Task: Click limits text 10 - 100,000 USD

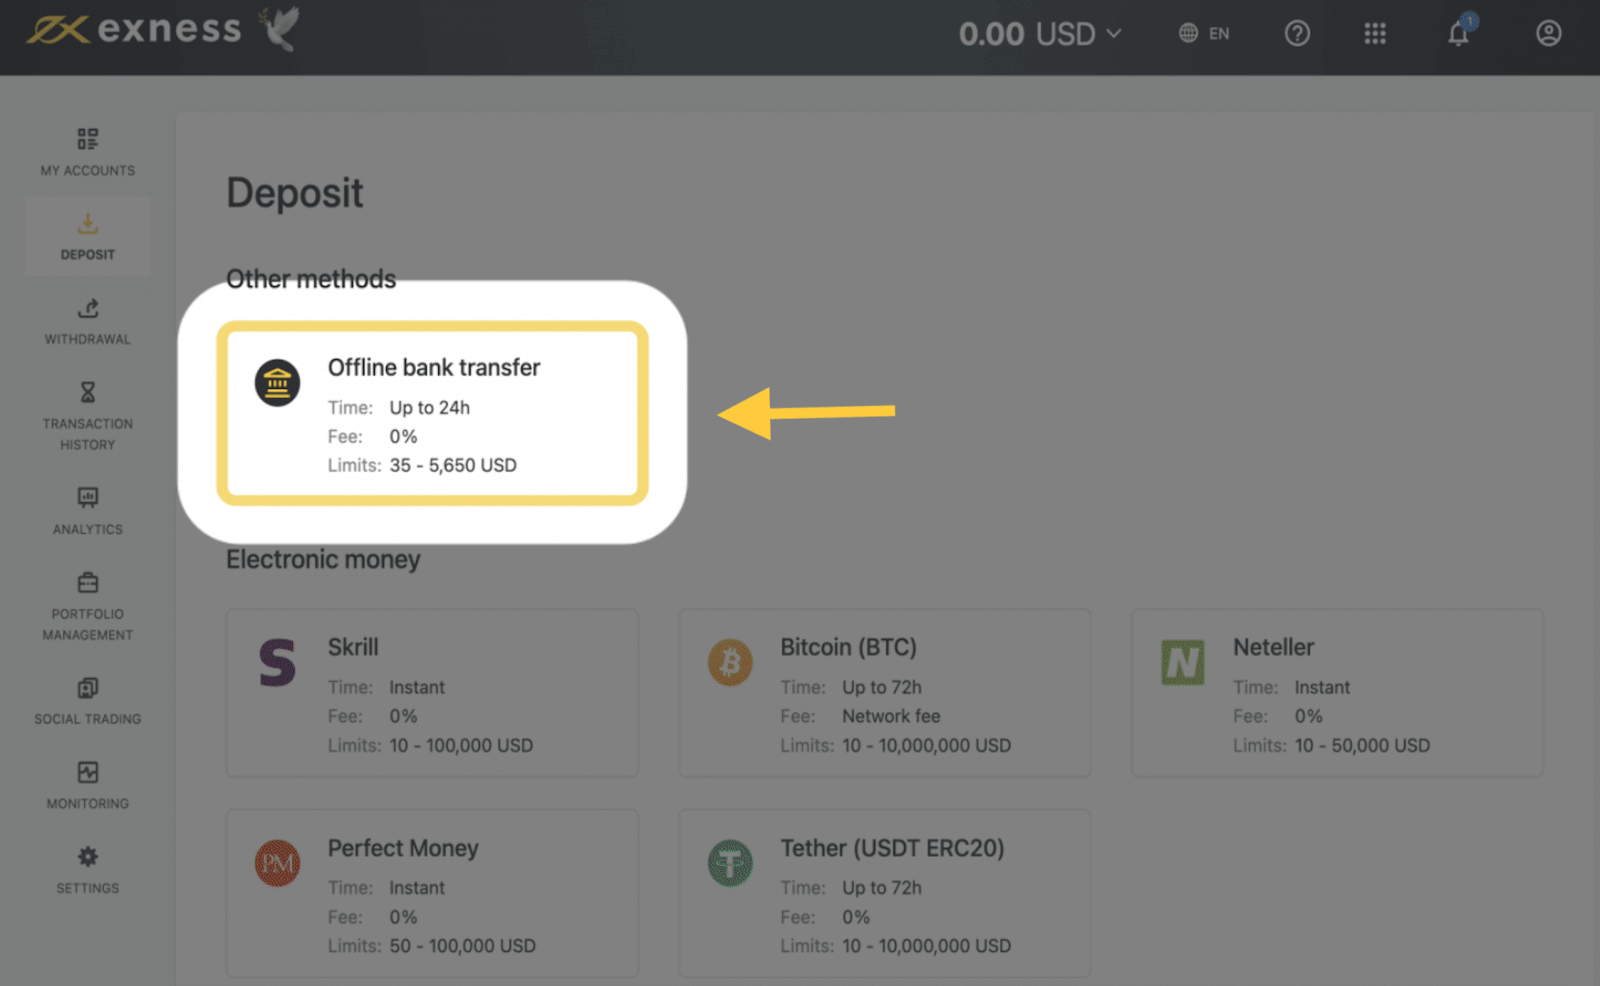Action: tap(461, 745)
